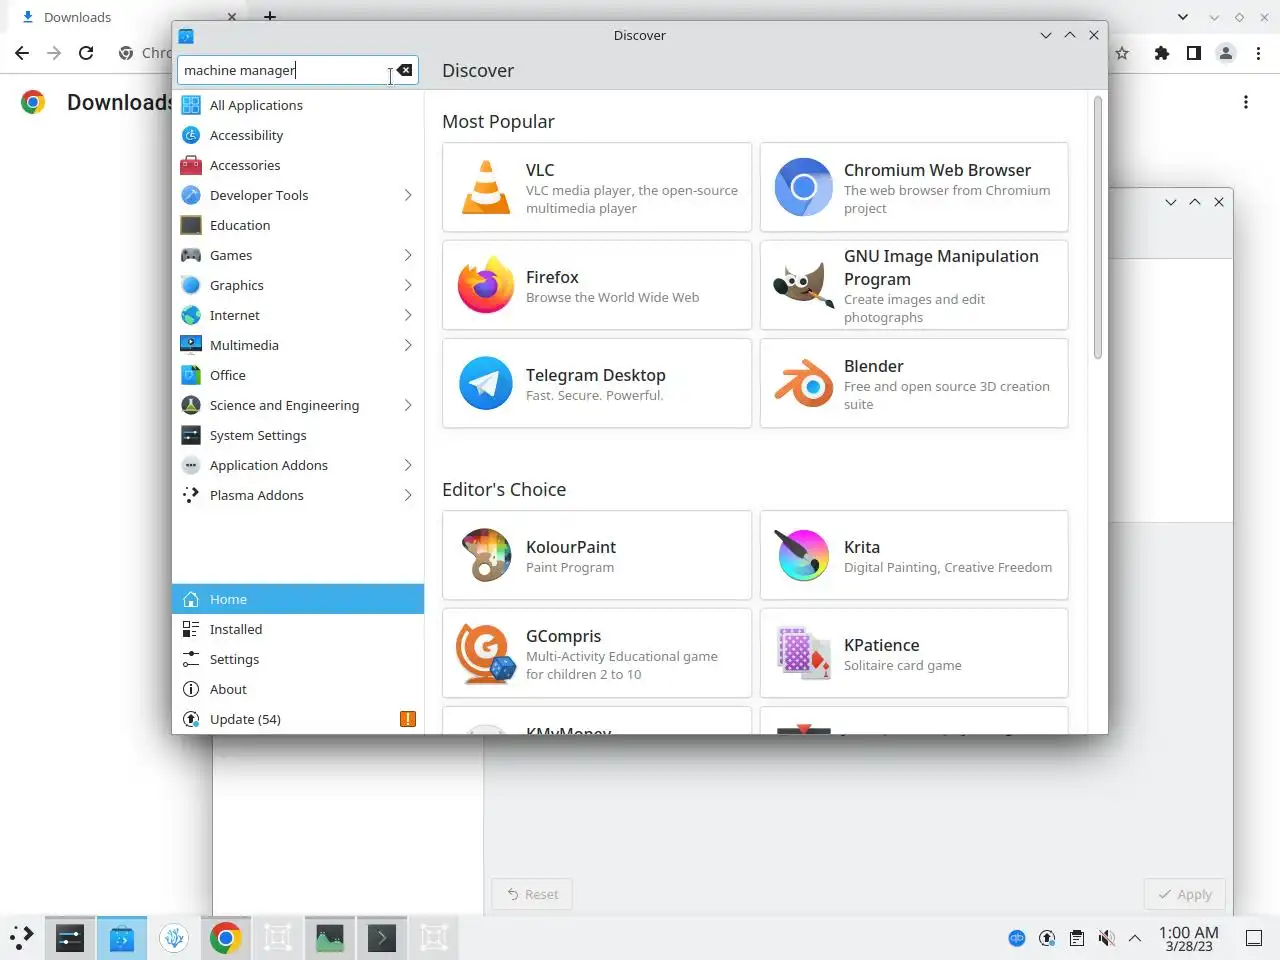Toggle Chrome side panel
The image size is (1280, 960).
coord(1193,53)
